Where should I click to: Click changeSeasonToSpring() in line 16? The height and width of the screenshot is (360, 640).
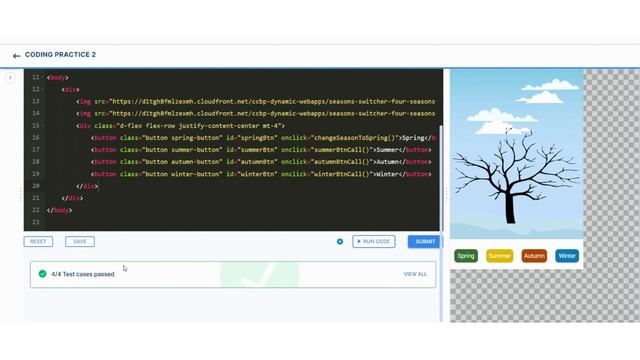[354, 138]
